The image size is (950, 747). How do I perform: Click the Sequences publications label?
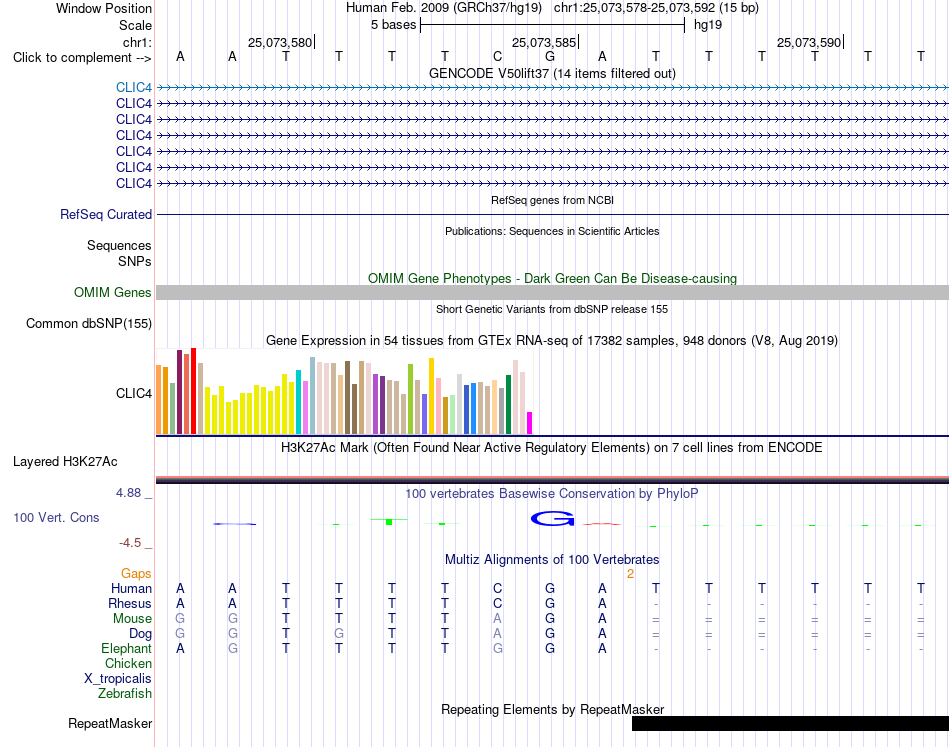(119, 245)
